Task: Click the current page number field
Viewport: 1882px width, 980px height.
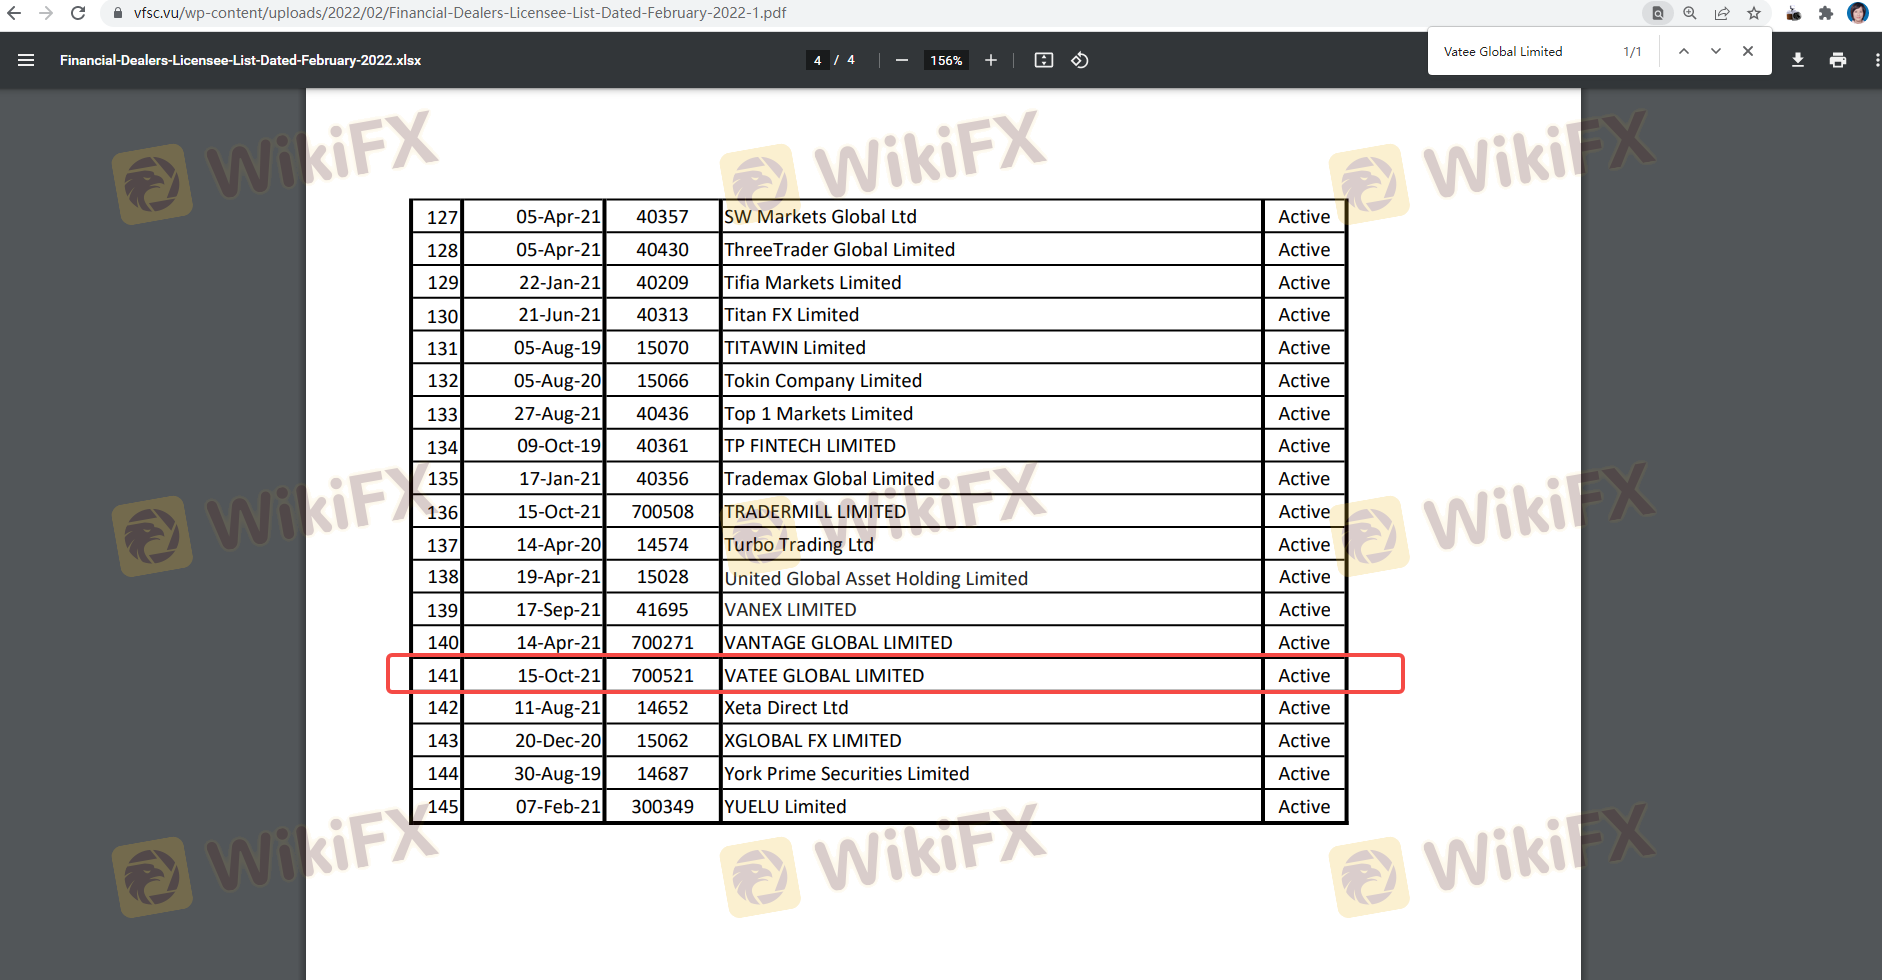Action: [x=817, y=60]
